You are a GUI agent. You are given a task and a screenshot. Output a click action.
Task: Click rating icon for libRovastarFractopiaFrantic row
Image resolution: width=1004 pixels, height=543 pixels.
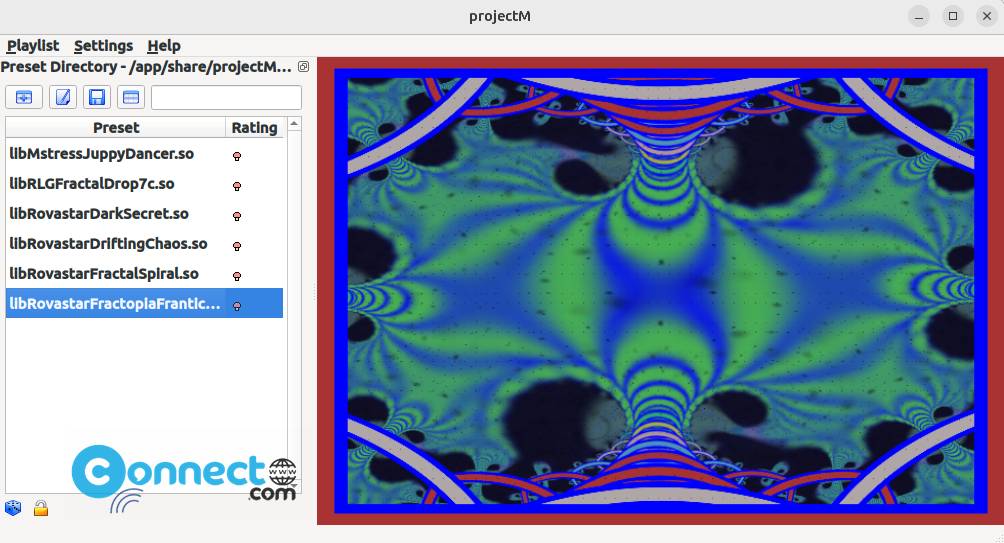(237, 306)
